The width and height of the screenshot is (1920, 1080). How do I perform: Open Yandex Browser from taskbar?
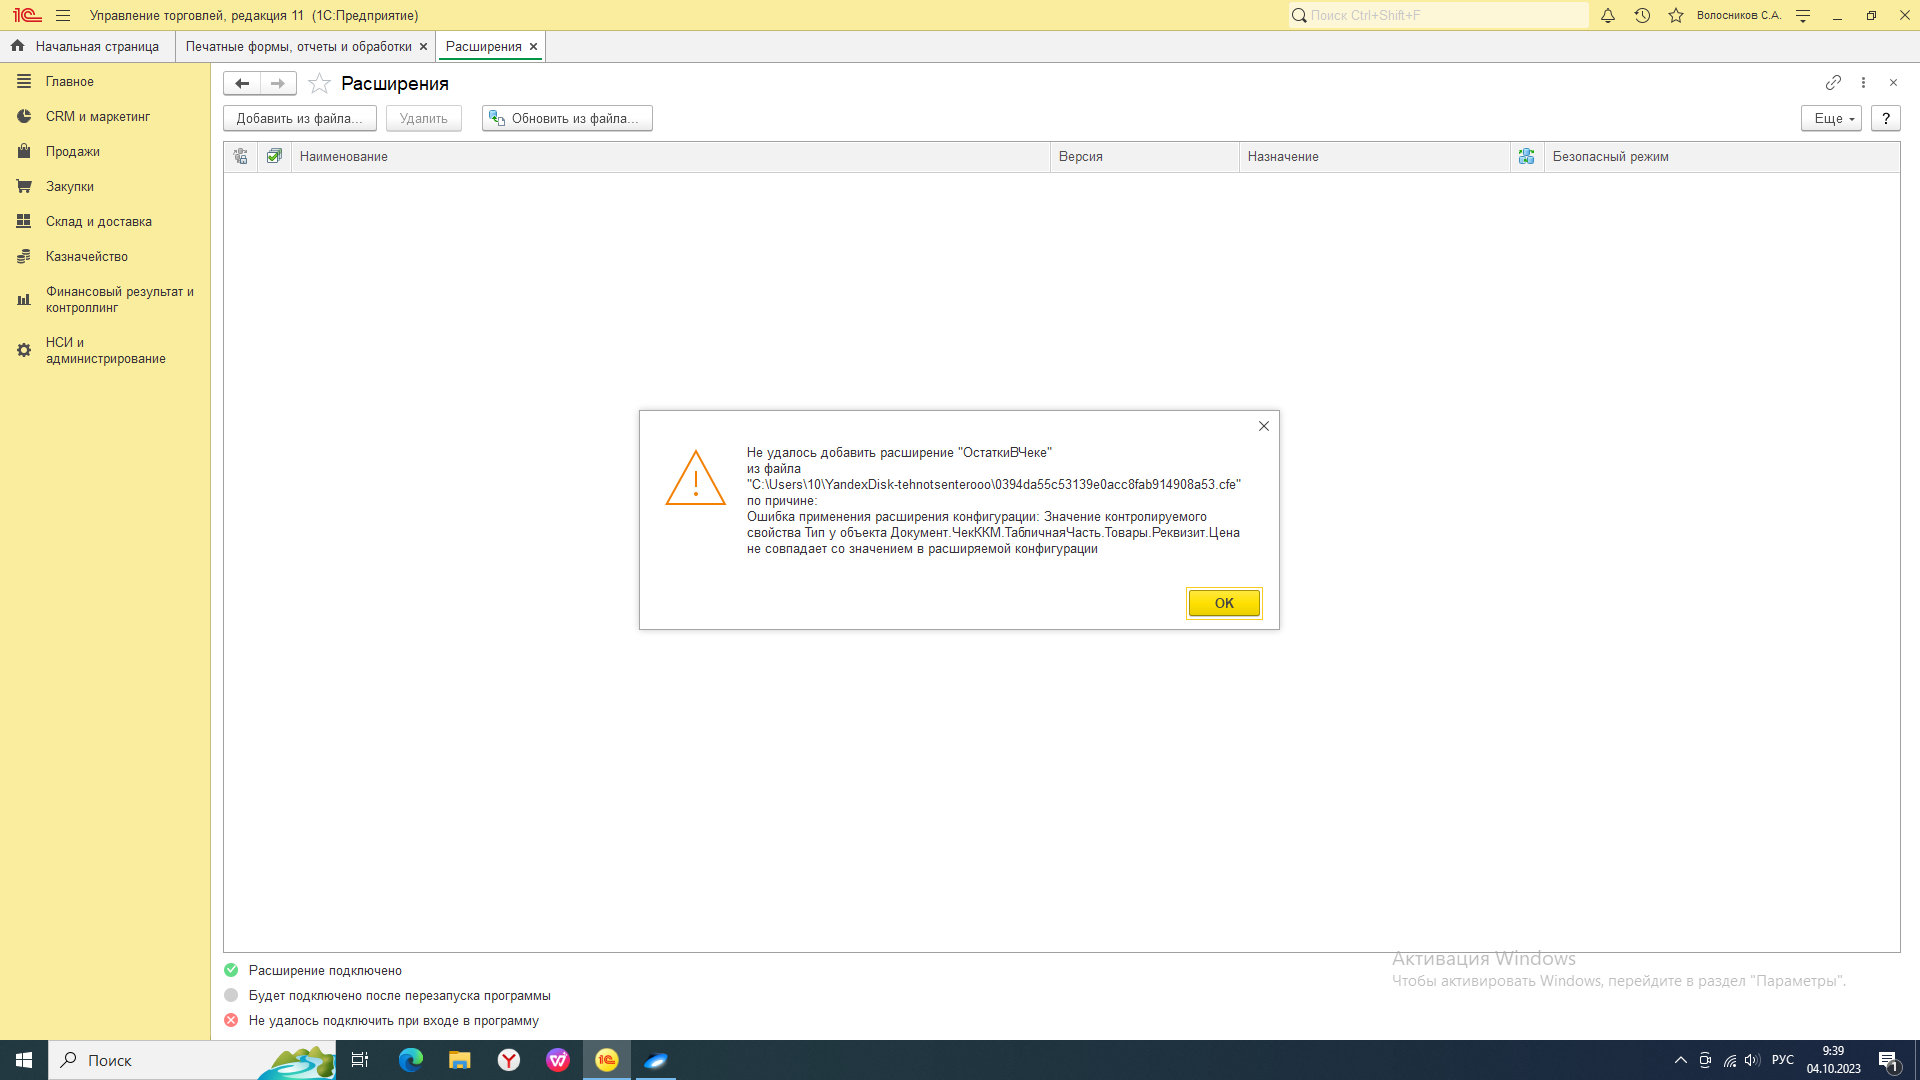click(509, 1060)
